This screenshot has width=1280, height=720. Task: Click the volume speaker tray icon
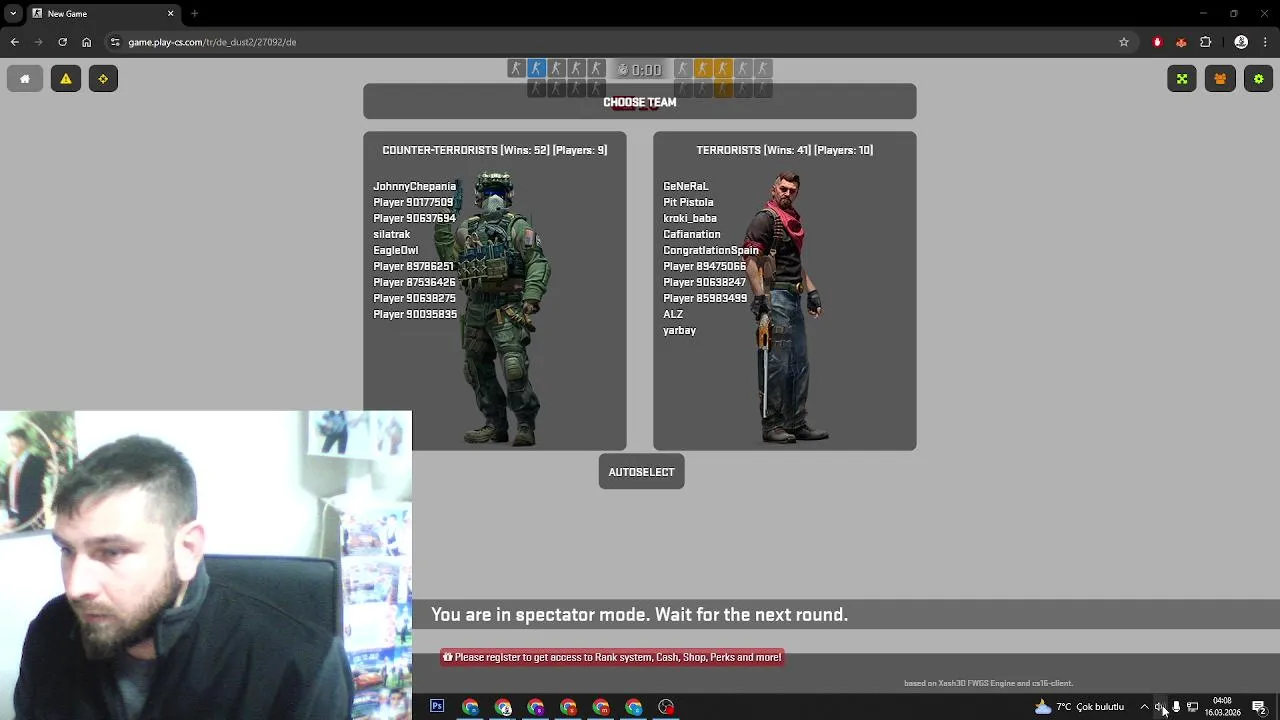[x=1160, y=707]
